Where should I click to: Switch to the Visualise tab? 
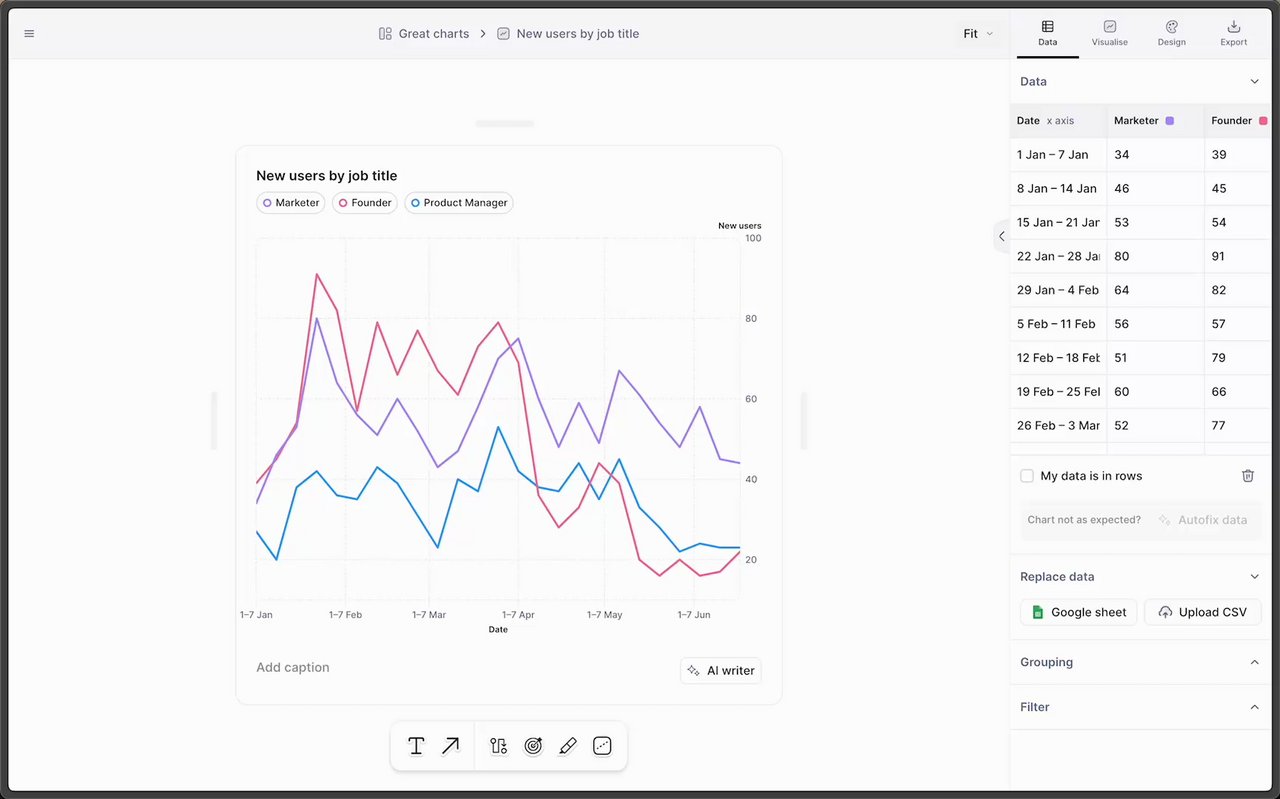click(1110, 33)
